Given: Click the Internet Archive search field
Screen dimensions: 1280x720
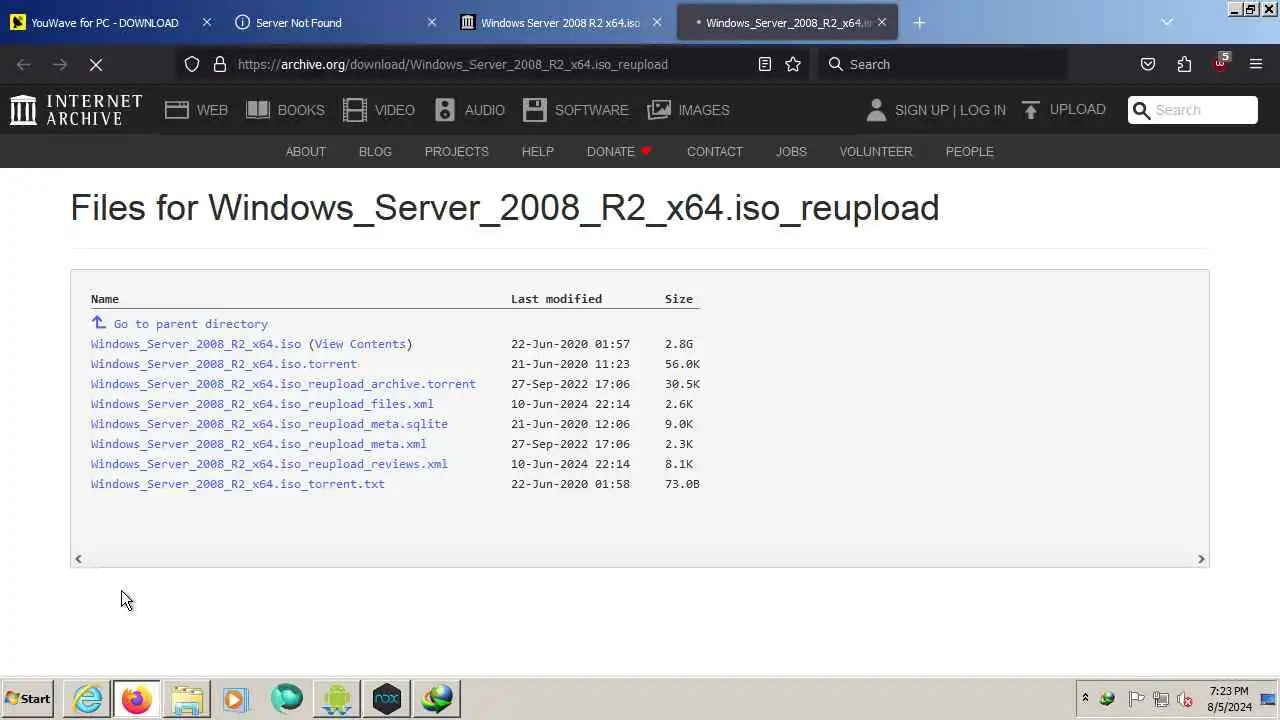Looking at the screenshot, I should click(x=1192, y=110).
